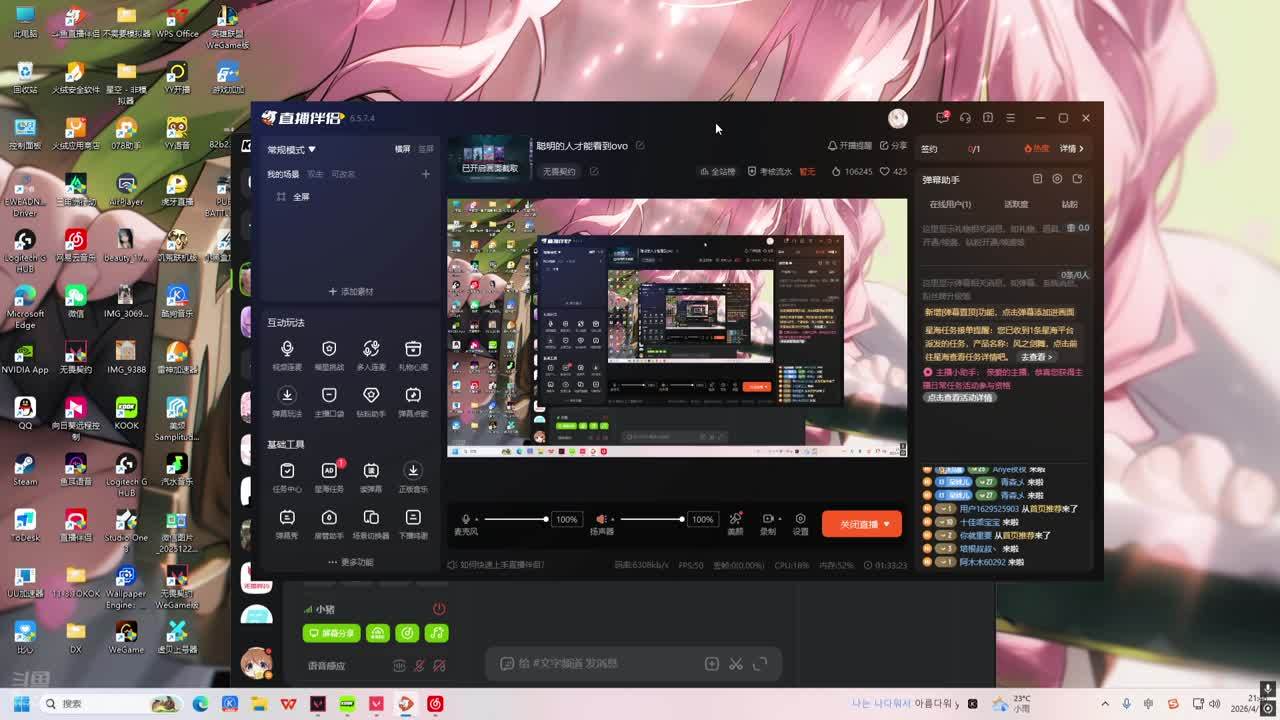Image resolution: width=1280 pixels, height=720 pixels.
Task: Click the 点击查看活动详情 button
Action: point(959,397)
